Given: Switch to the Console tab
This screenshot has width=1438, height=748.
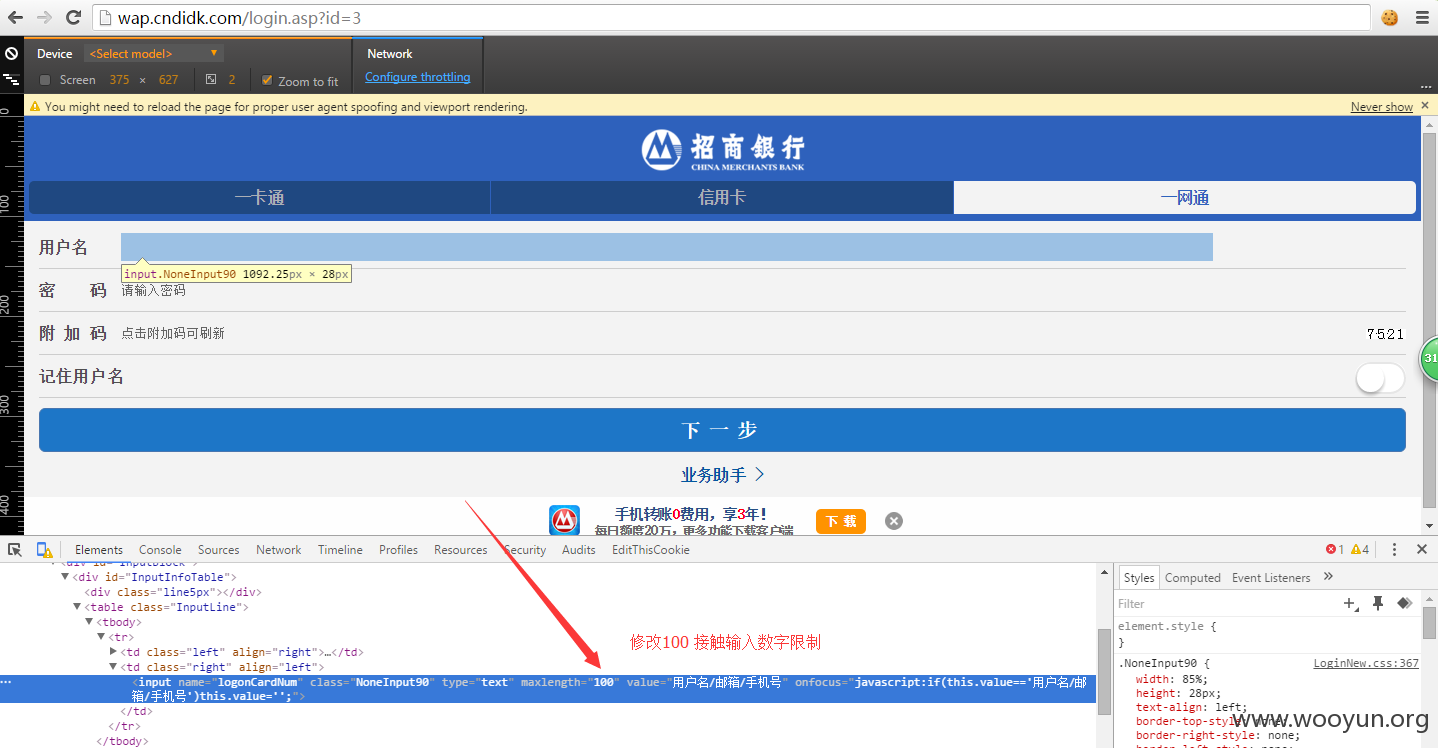Looking at the screenshot, I should [x=160, y=550].
